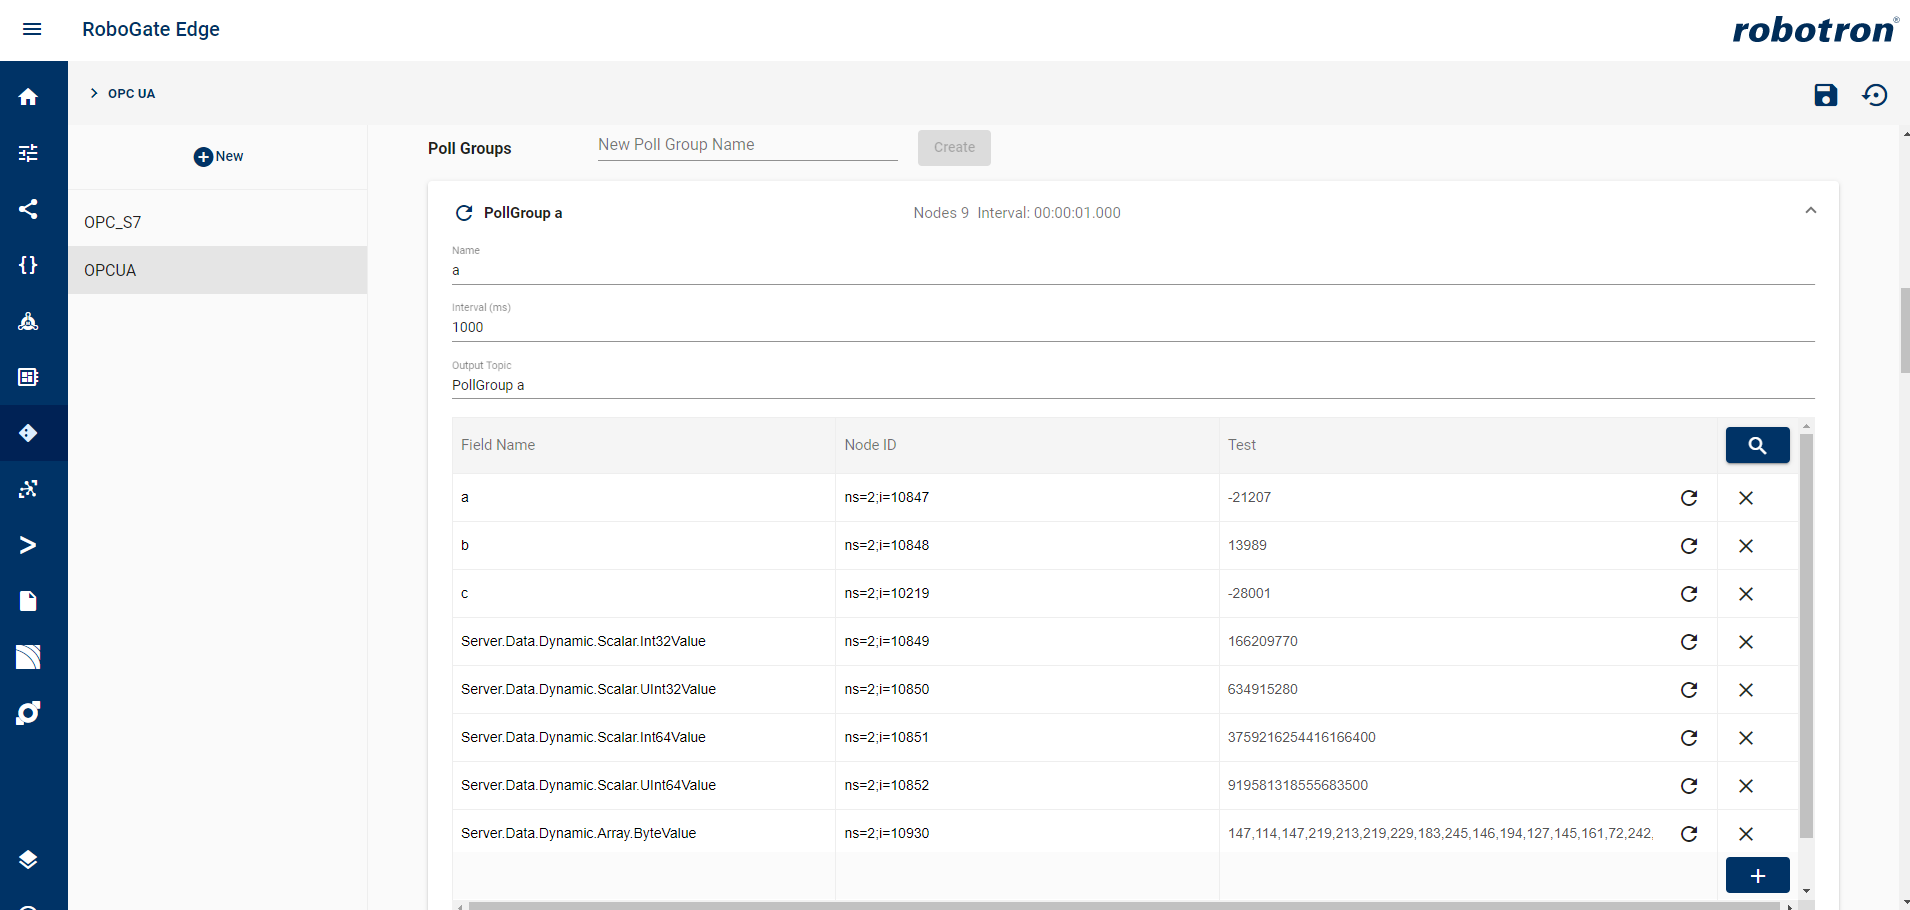Open the settings sliders sidebar icon
The width and height of the screenshot is (1910, 910).
[28, 153]
